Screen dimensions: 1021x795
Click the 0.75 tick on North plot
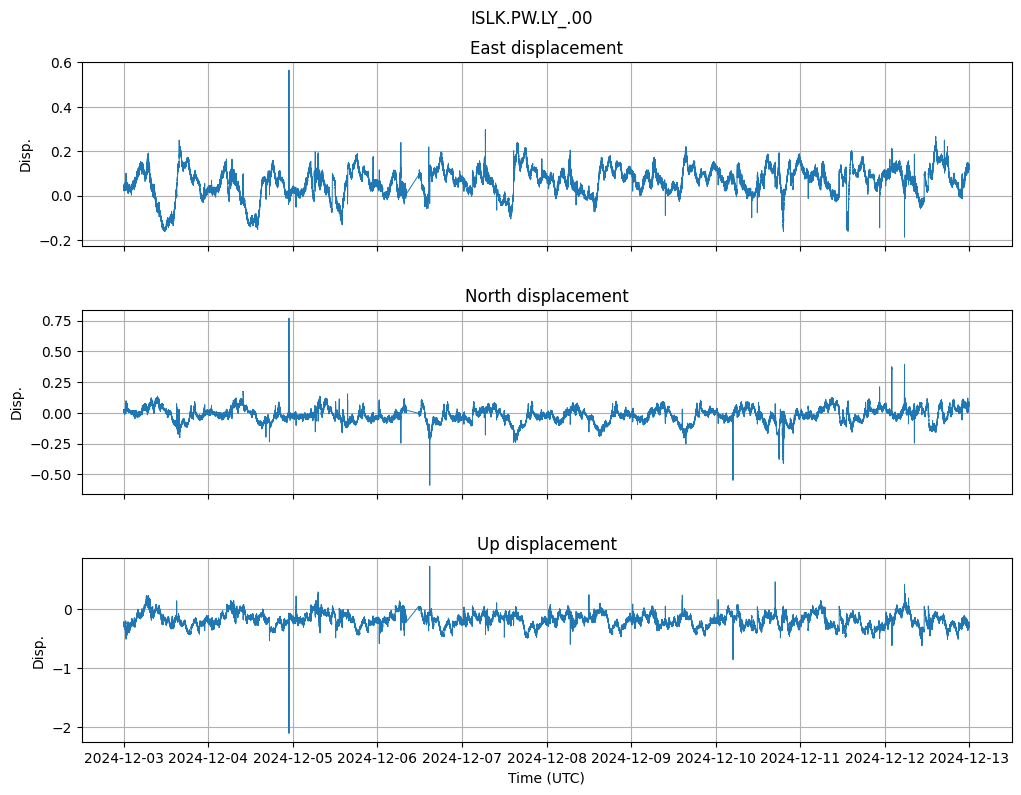coord(56,321)
